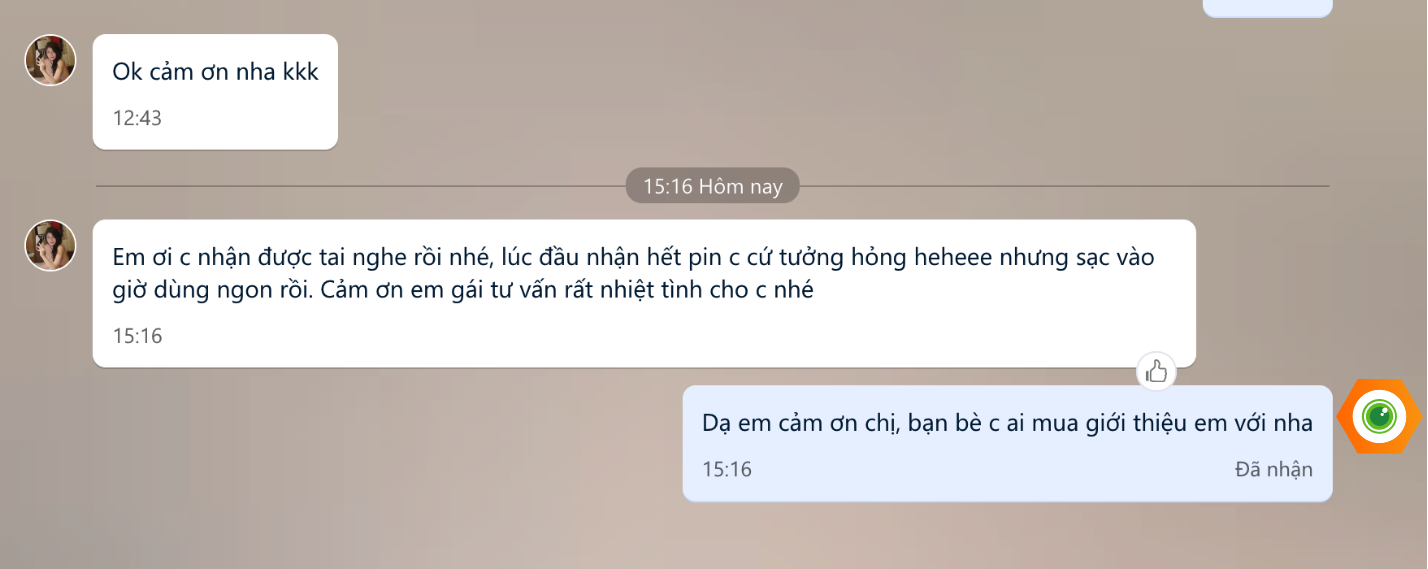1428x569 pixels.
Task: Click the avatar next to the tai nghe message
Action: click(50, 246)
